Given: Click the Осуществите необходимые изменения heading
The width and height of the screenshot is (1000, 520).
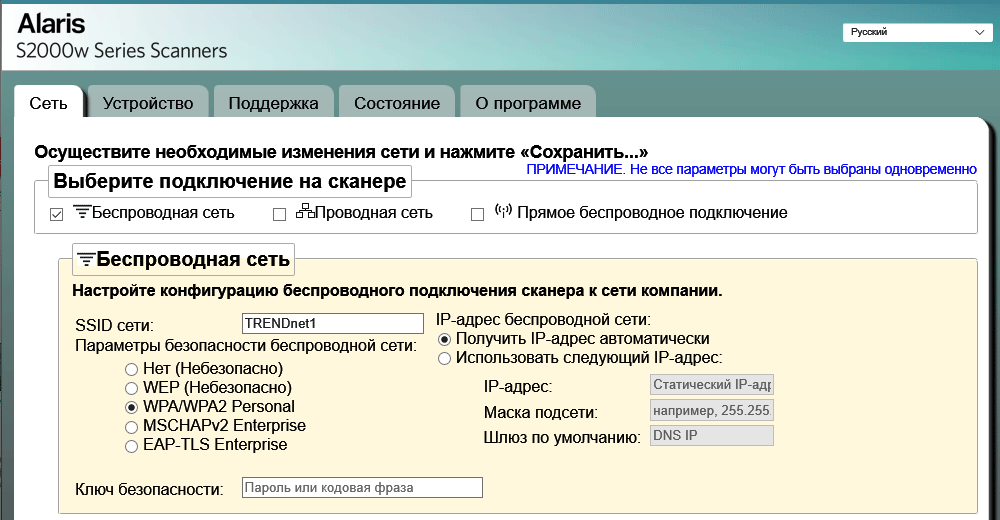Looking at the screenshot, I should (341, 152).
